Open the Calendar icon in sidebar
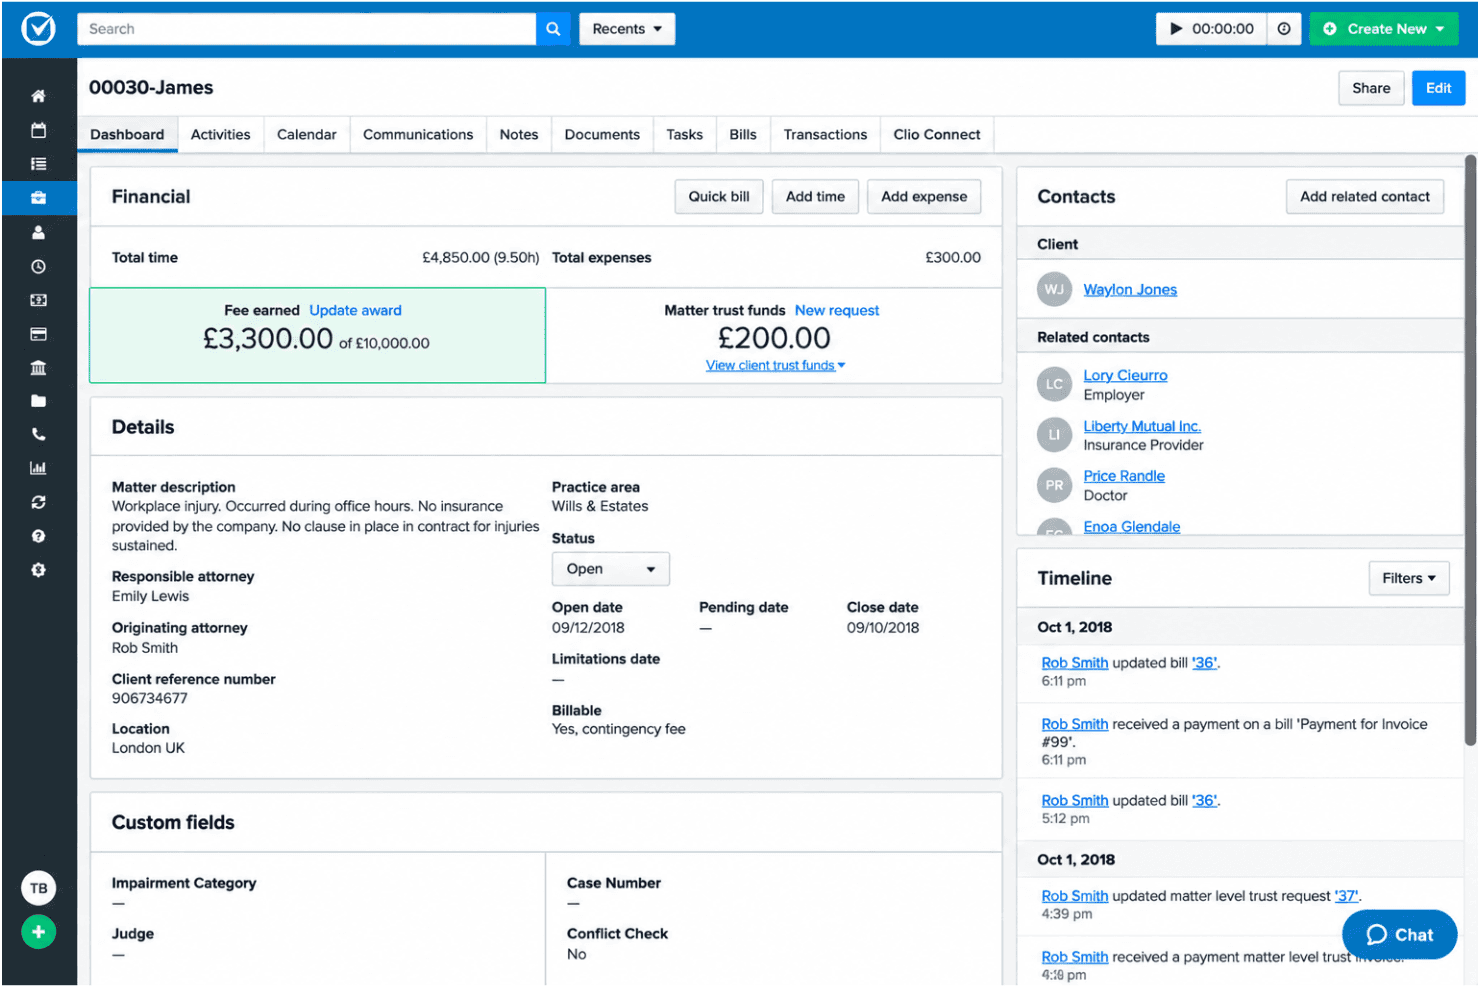 click(38, 130)
